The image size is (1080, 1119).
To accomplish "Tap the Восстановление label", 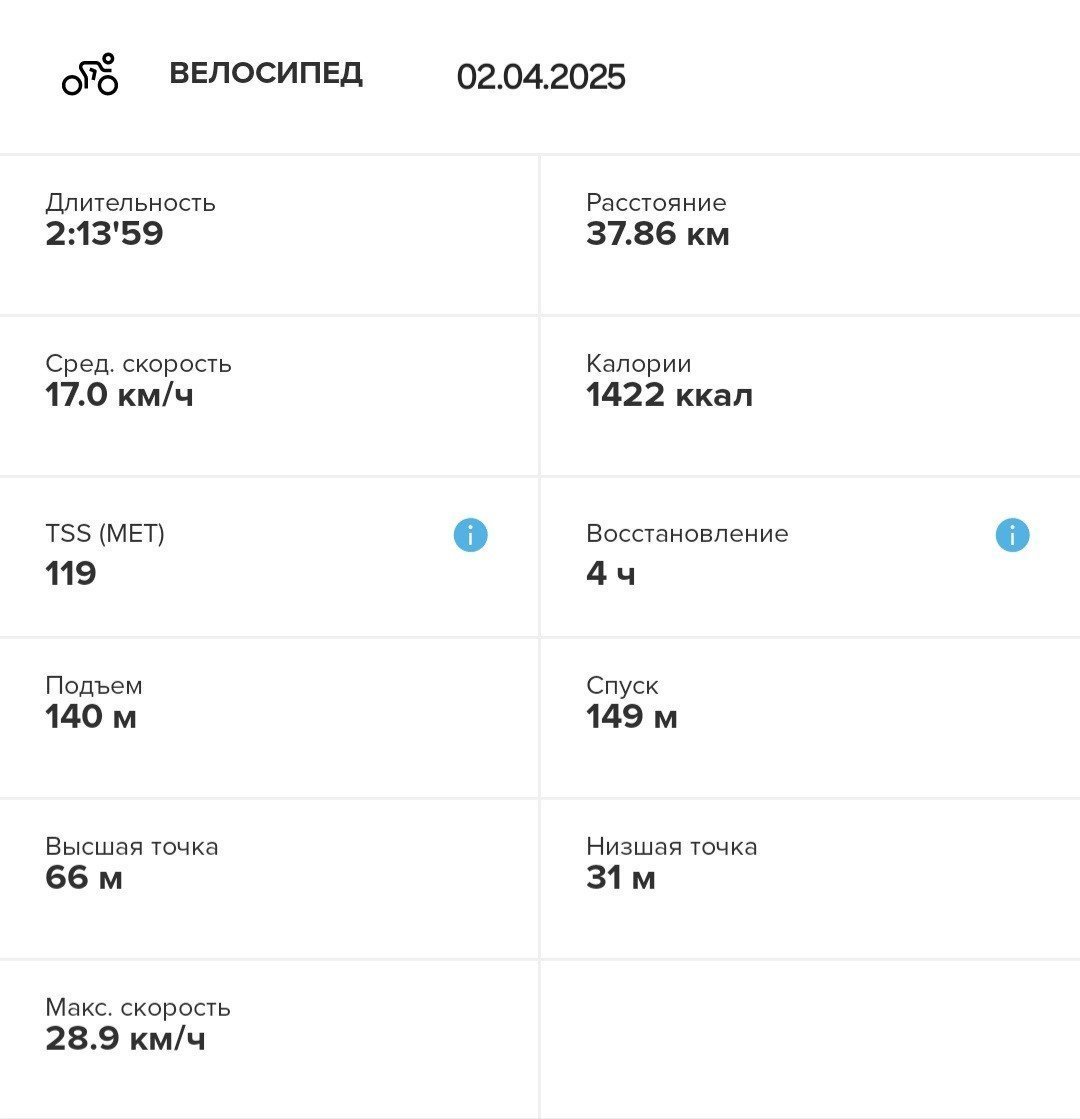I will 687,533.
